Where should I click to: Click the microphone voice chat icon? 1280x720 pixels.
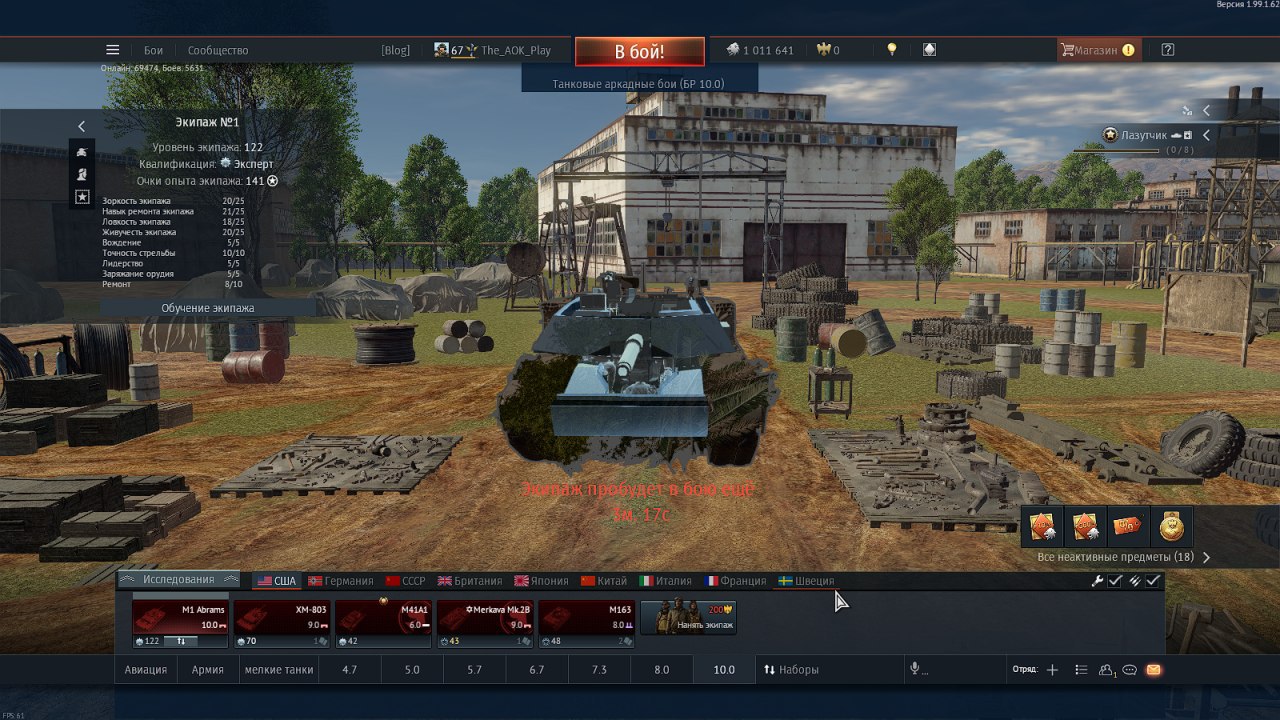coord(914,669)
